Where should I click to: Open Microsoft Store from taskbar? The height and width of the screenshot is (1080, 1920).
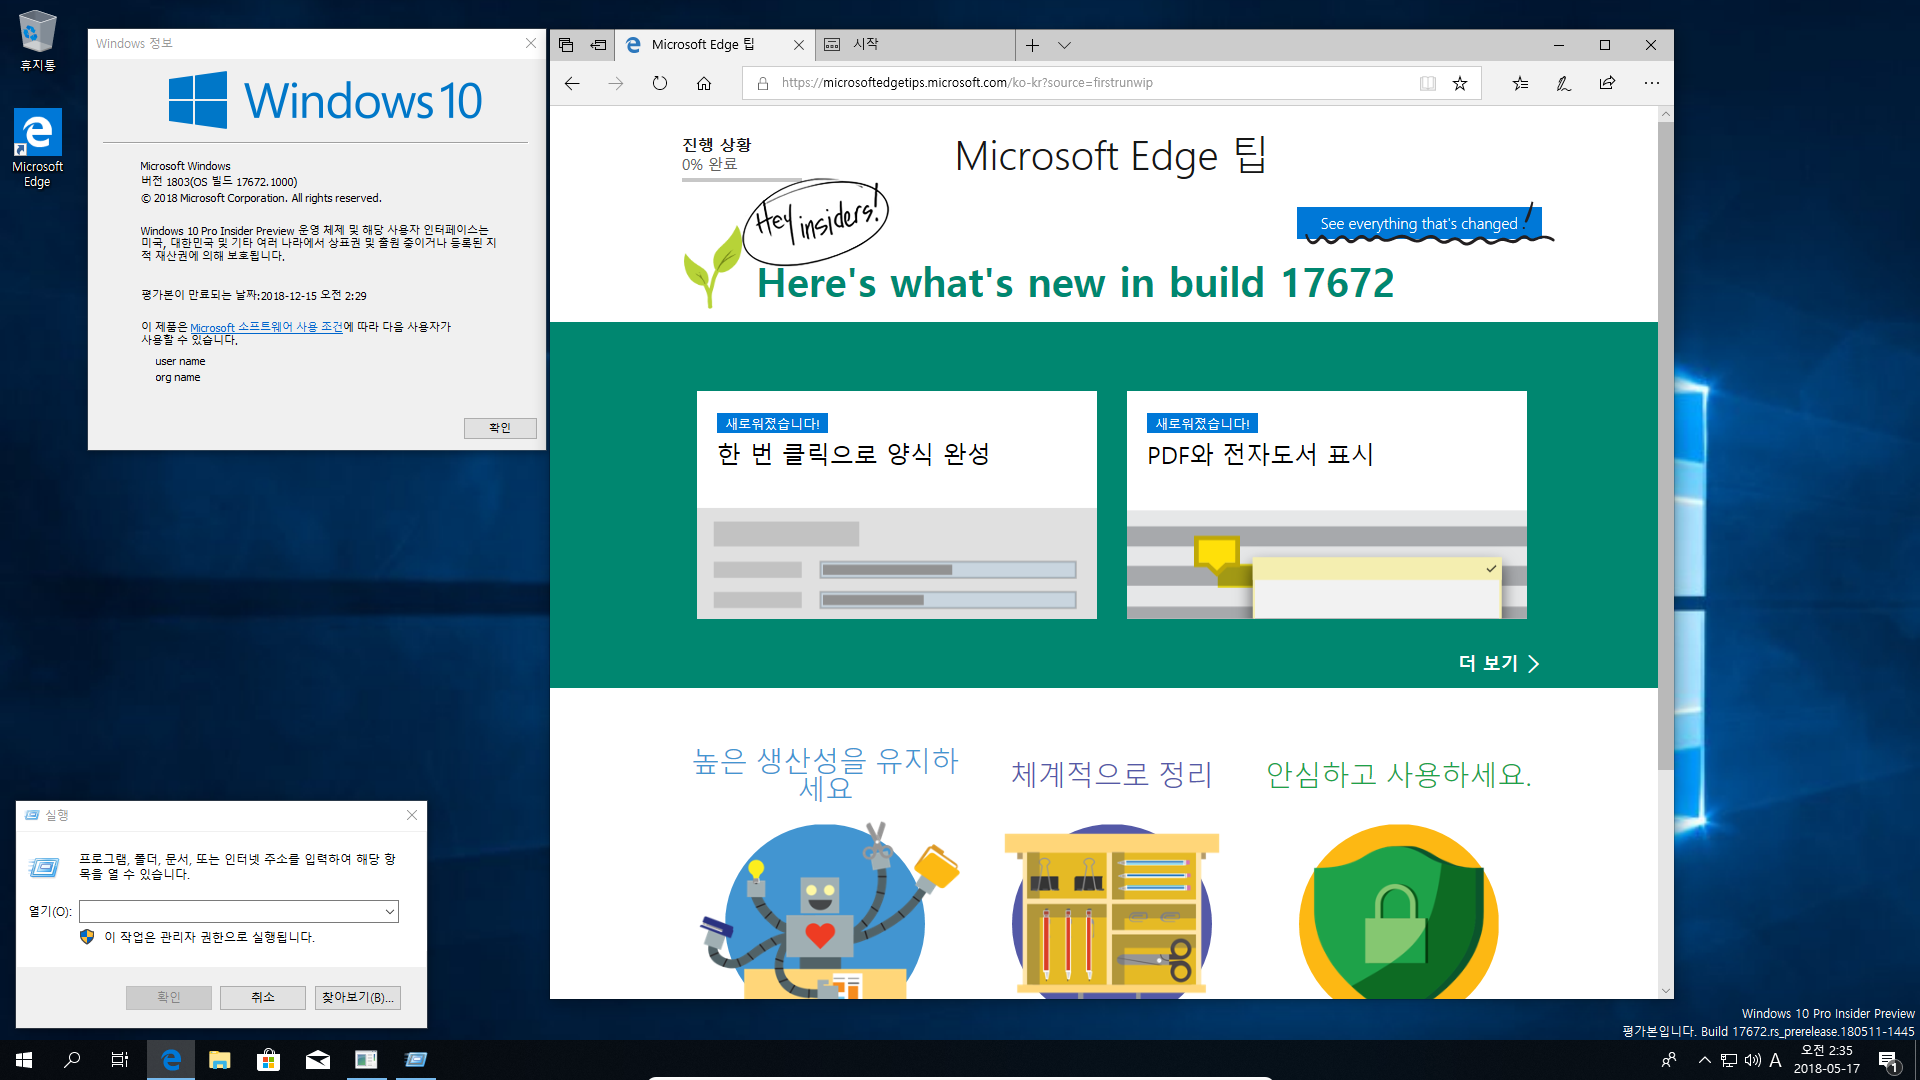pos(268,1060)
